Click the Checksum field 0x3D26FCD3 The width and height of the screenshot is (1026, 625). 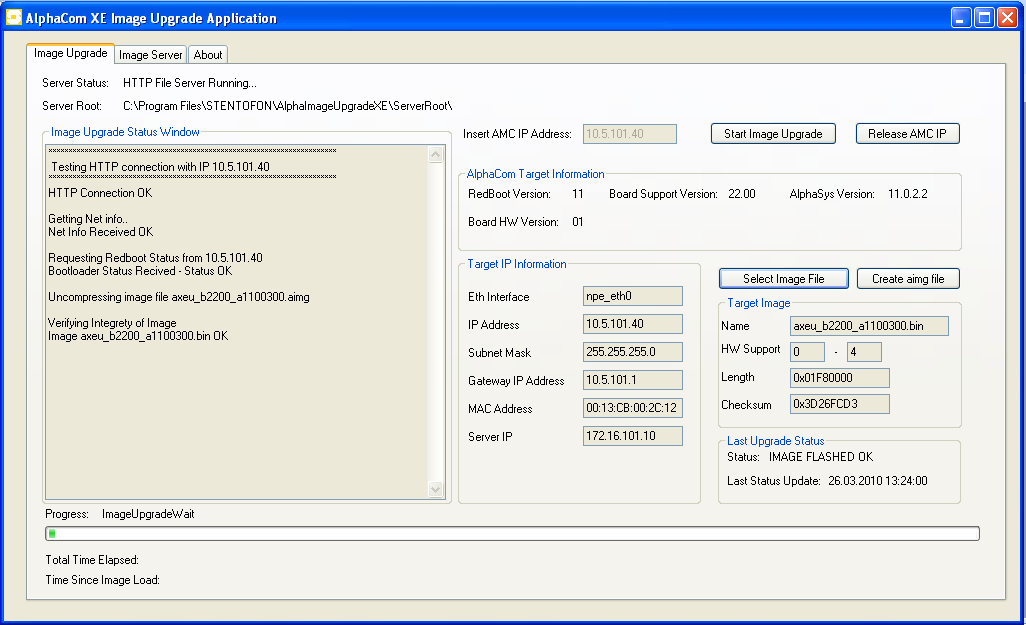point(839,404)
